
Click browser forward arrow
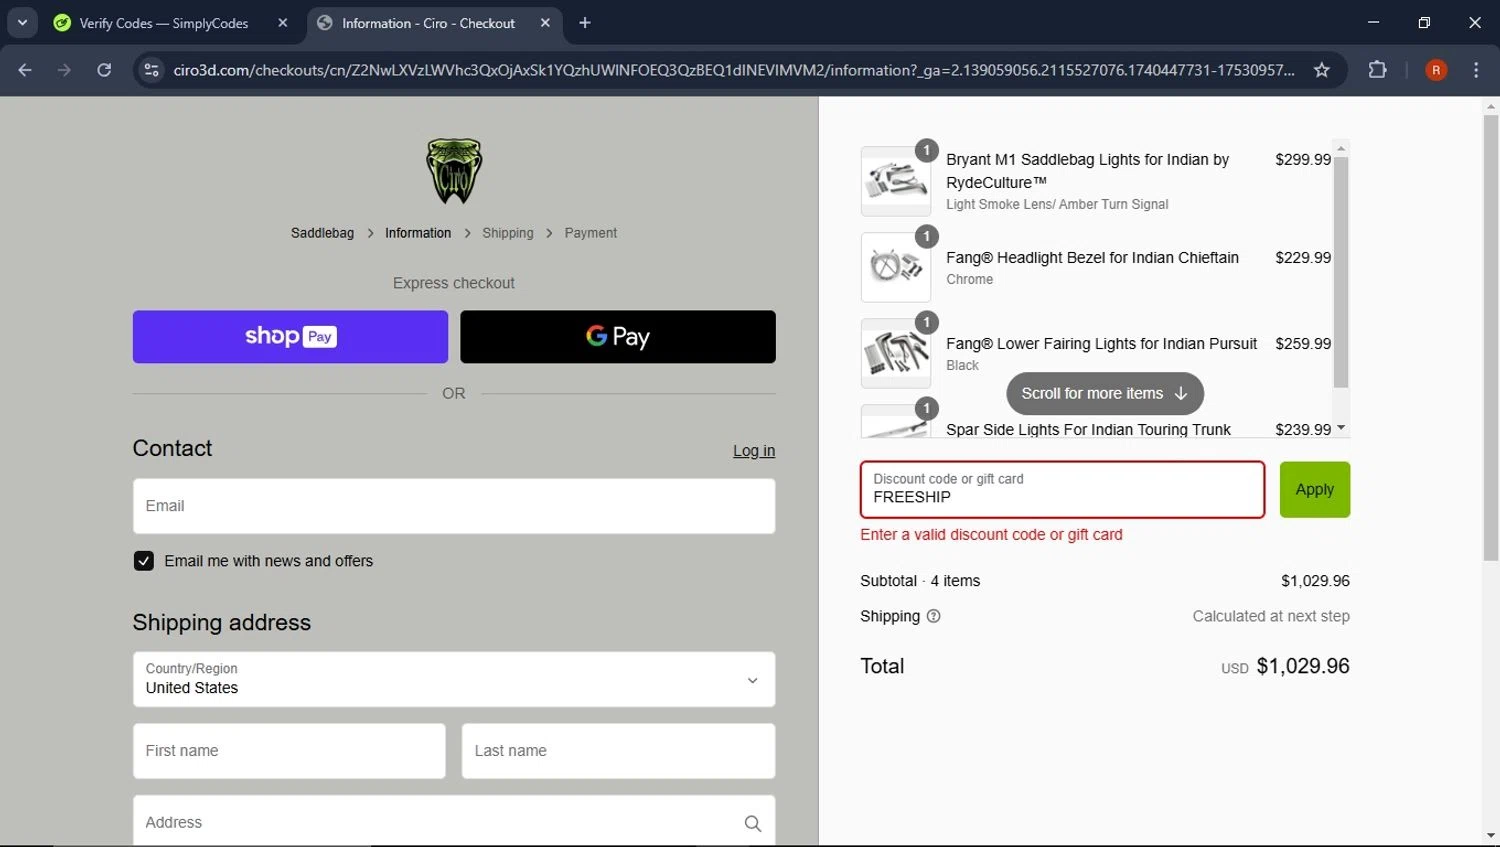[64, 70]
